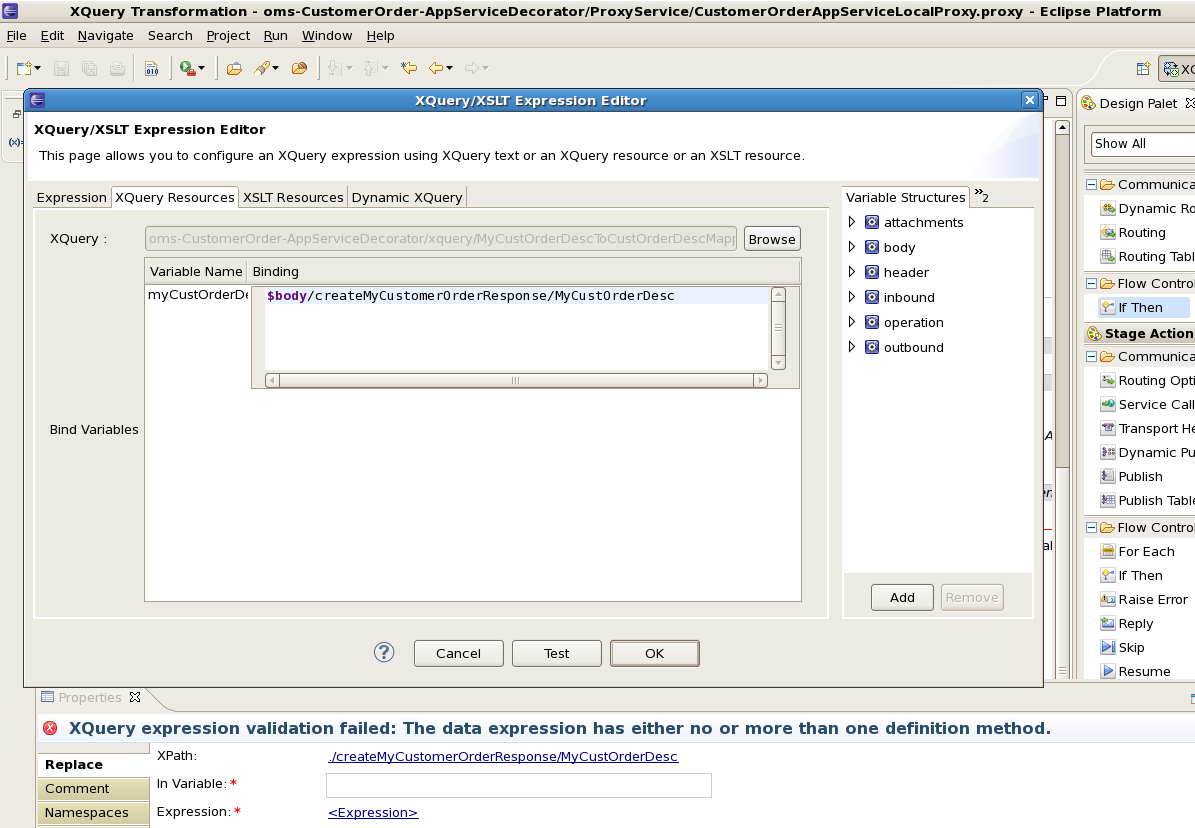Select the myCustOrderDesc variable name cell

[197, 294]
